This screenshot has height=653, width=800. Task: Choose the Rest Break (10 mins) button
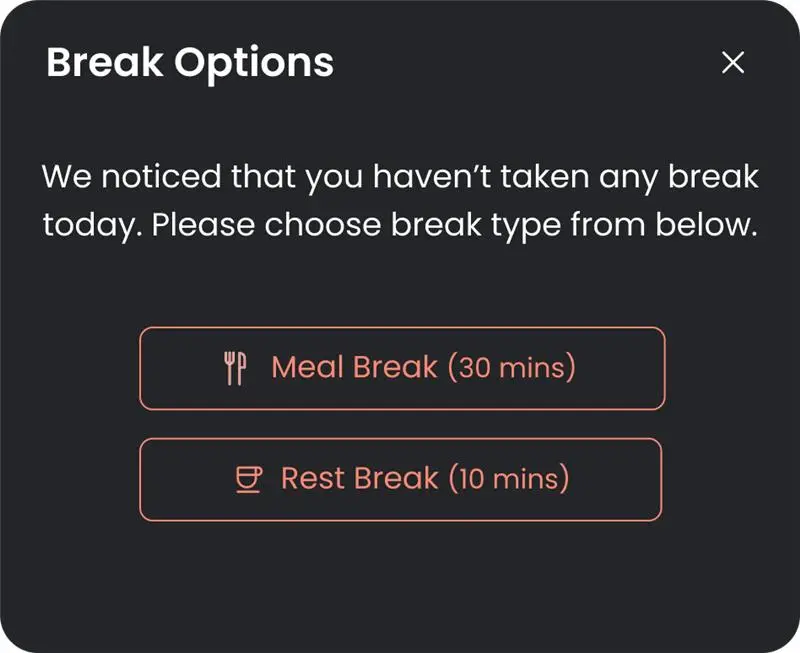pyautogui.click(x=400, y=479)
